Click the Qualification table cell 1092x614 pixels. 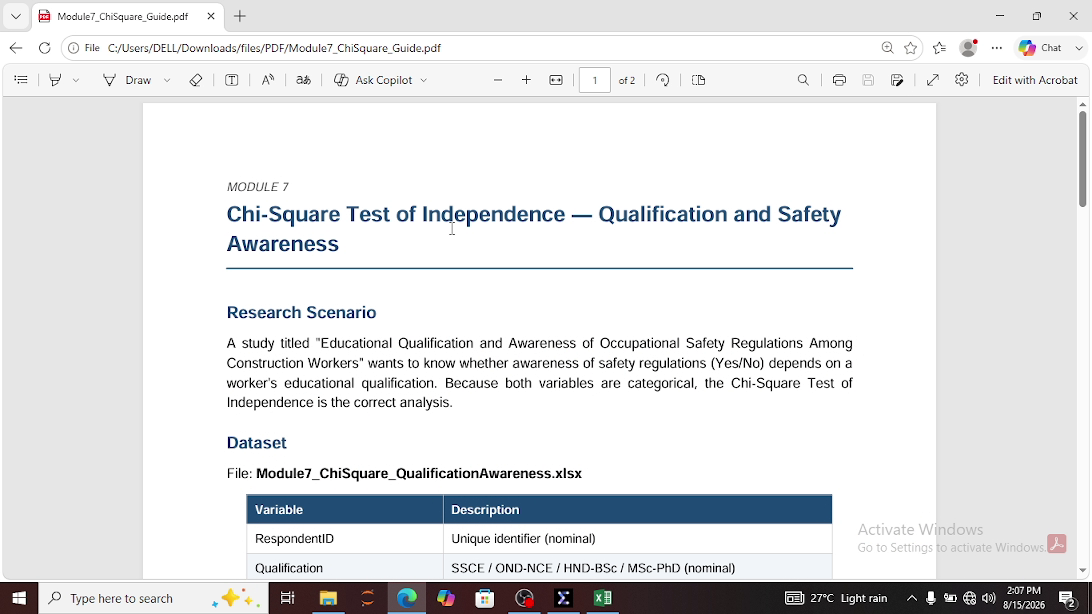[345, 568]
